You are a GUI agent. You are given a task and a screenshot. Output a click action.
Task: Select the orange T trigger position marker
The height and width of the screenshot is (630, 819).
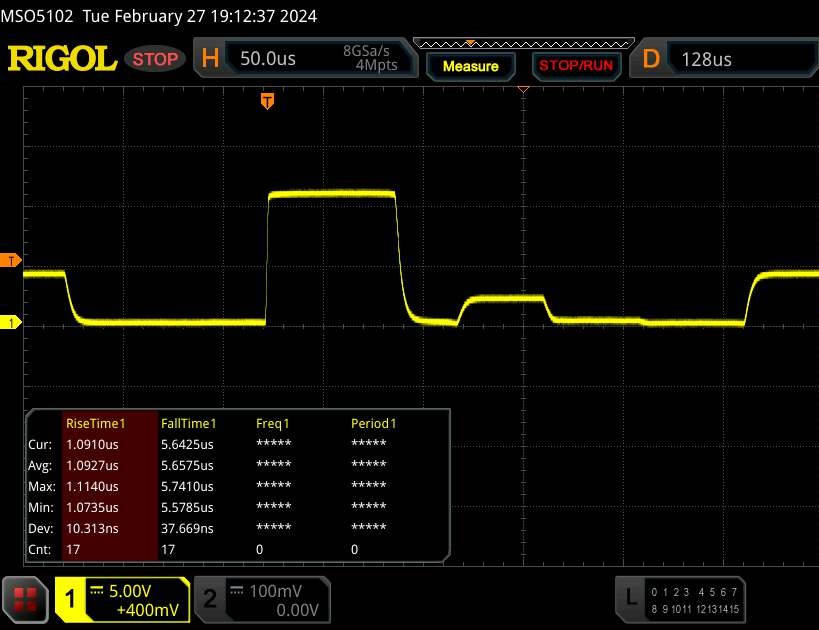(267, 101)
